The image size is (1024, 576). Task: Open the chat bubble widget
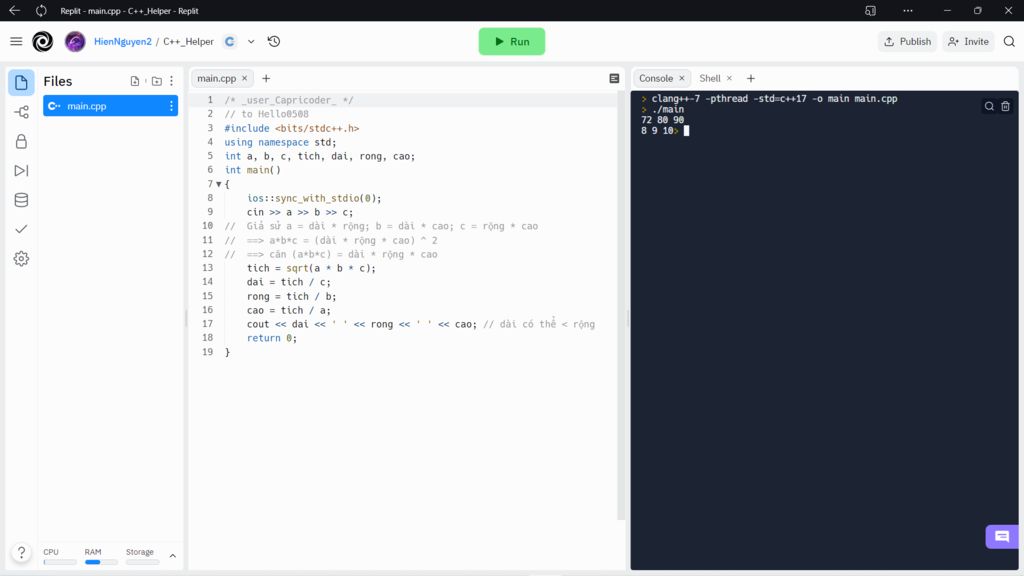click(x=1002, y=537)
